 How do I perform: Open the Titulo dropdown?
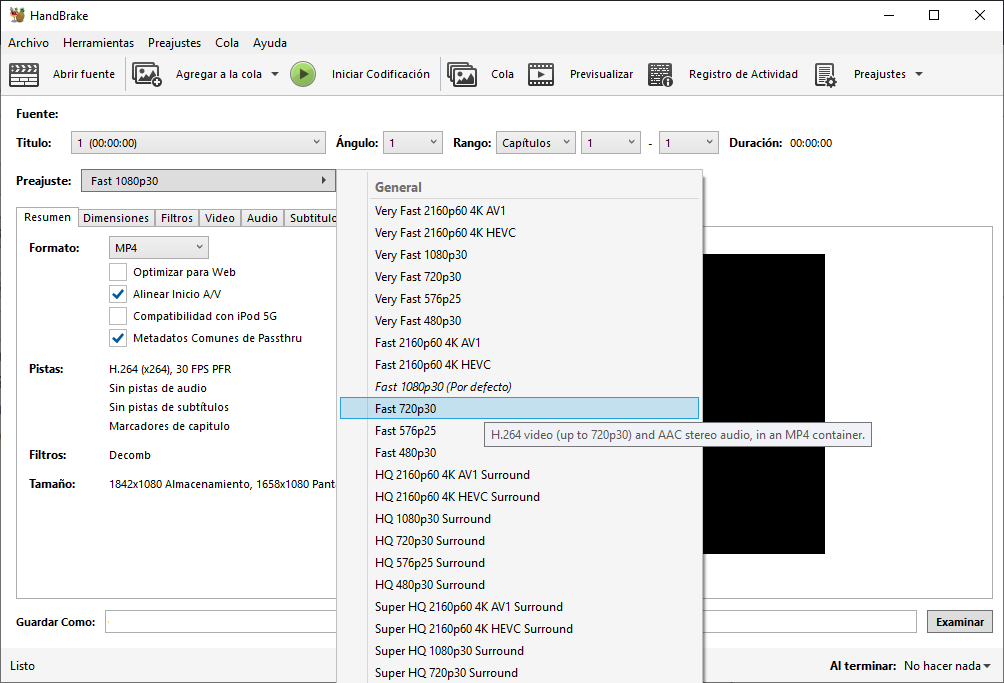pos(198,143)
